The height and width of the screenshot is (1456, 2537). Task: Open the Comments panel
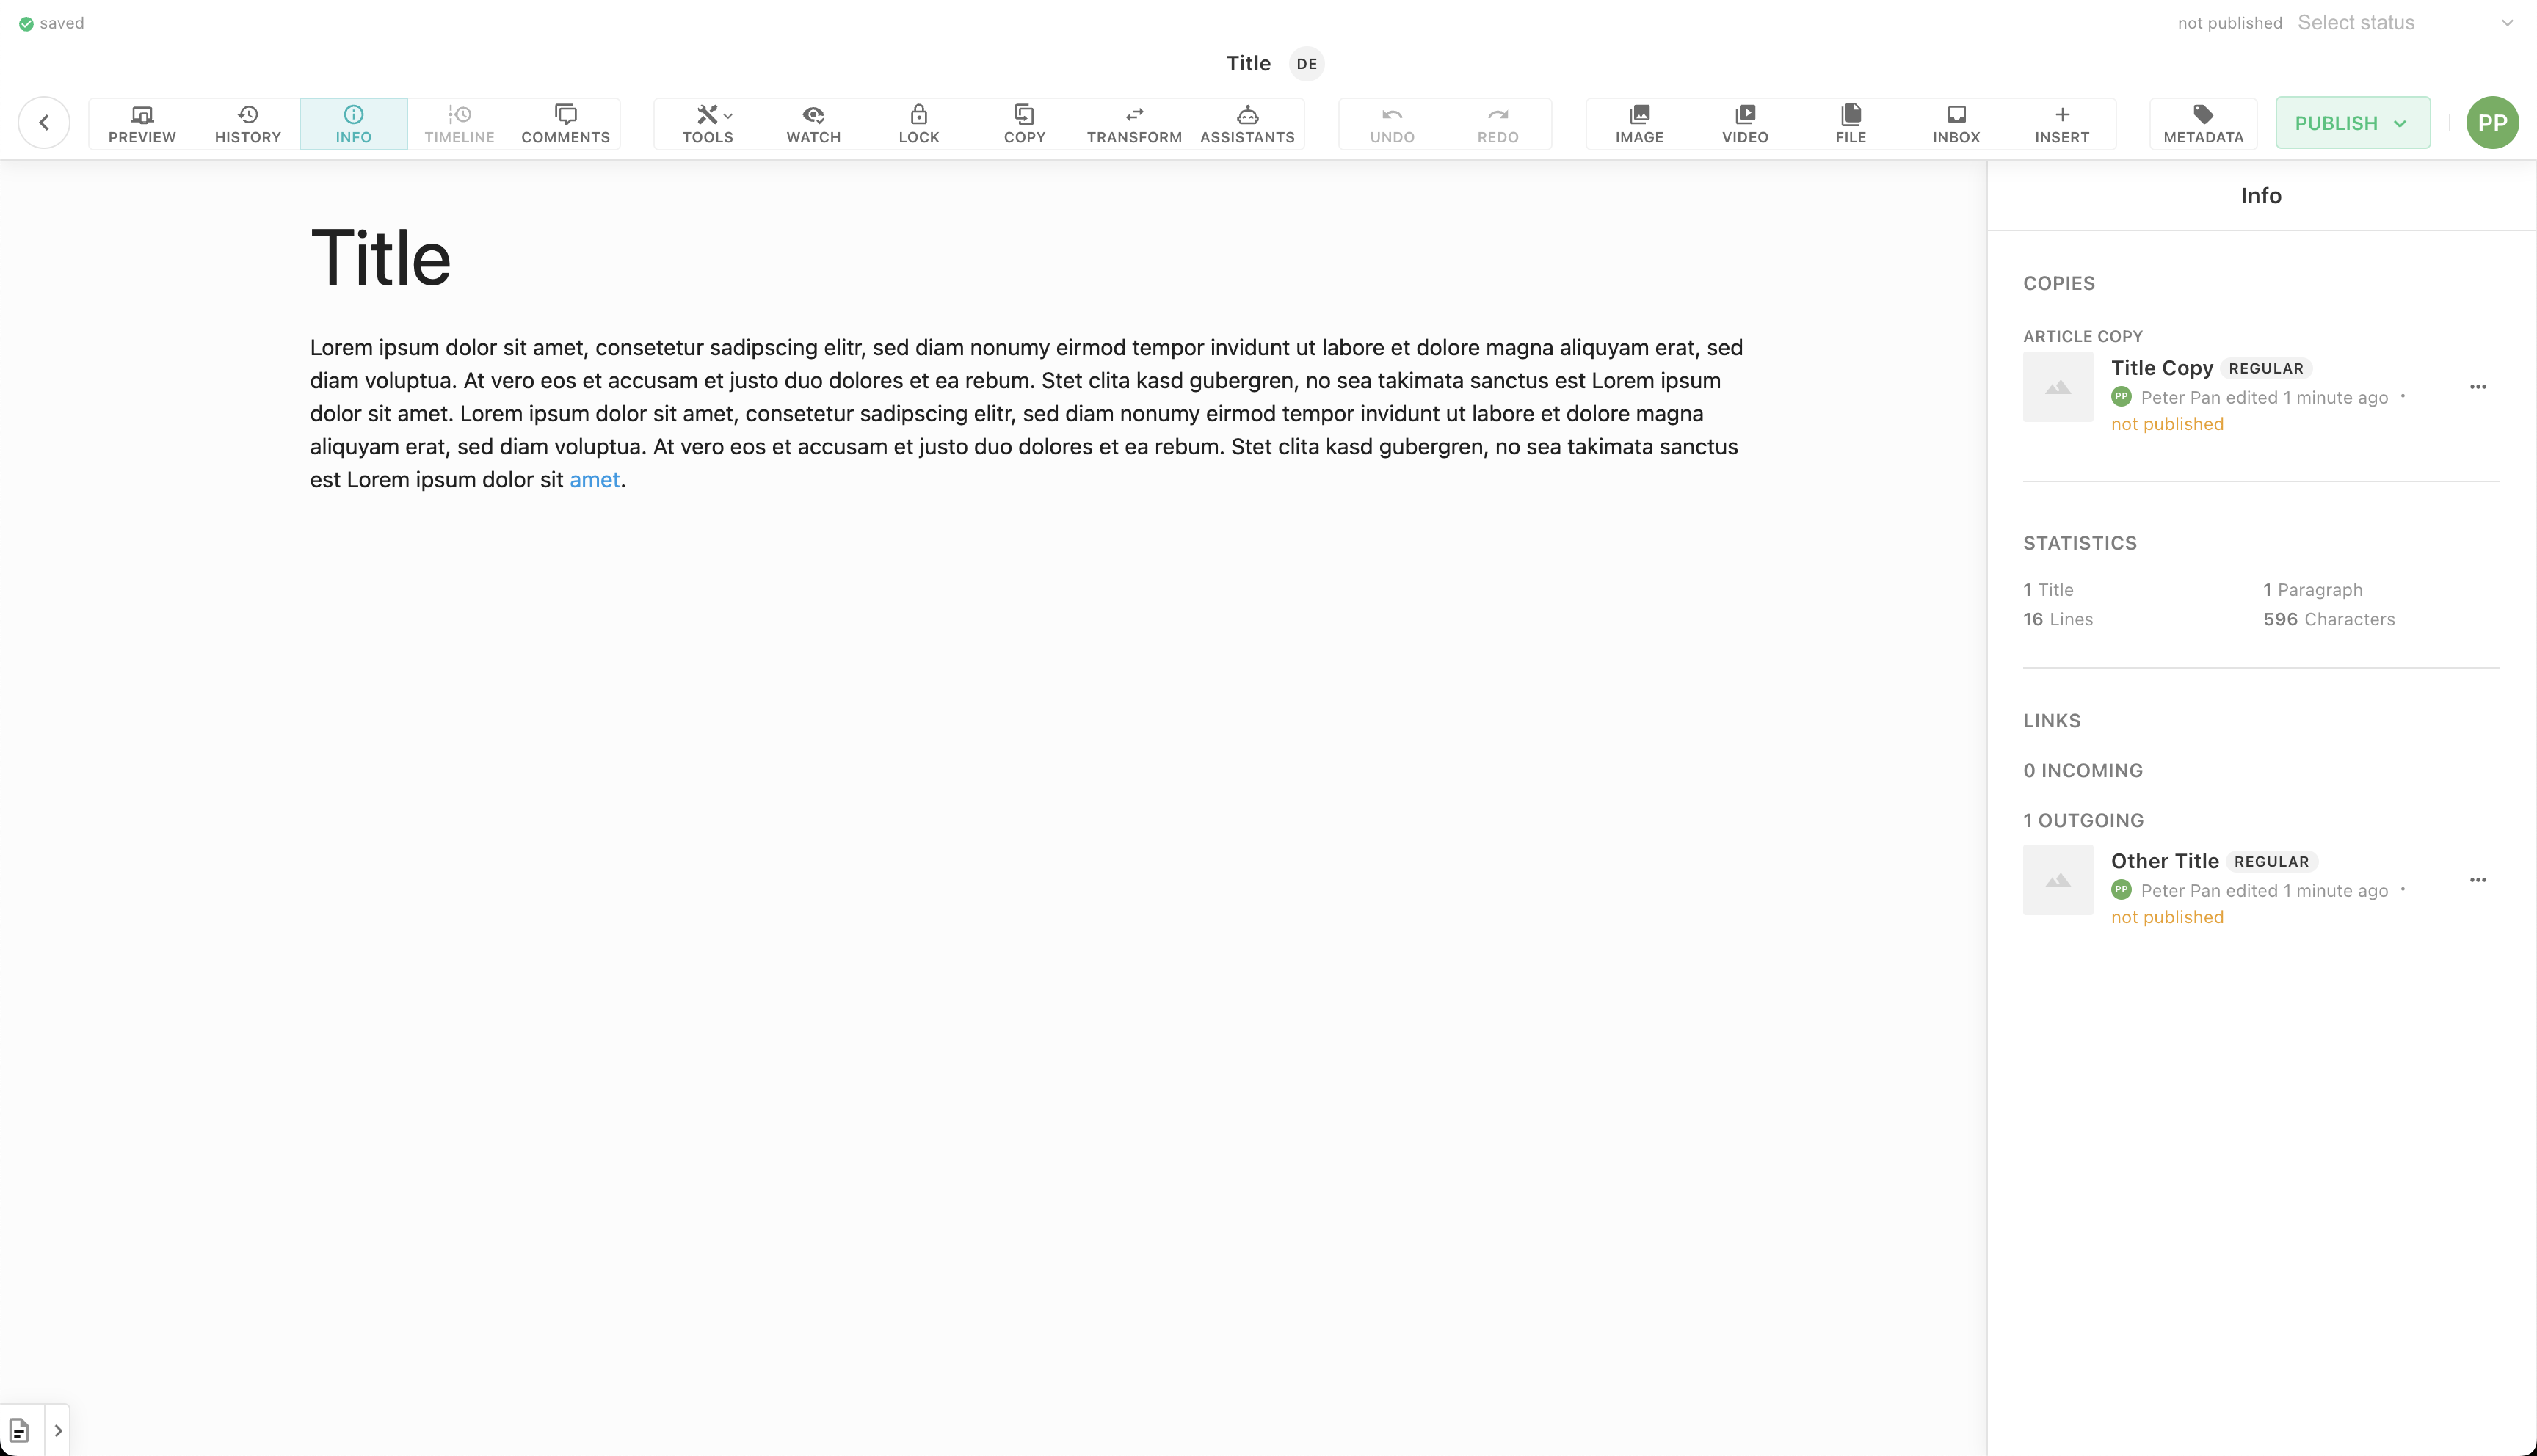pos(565,122)
